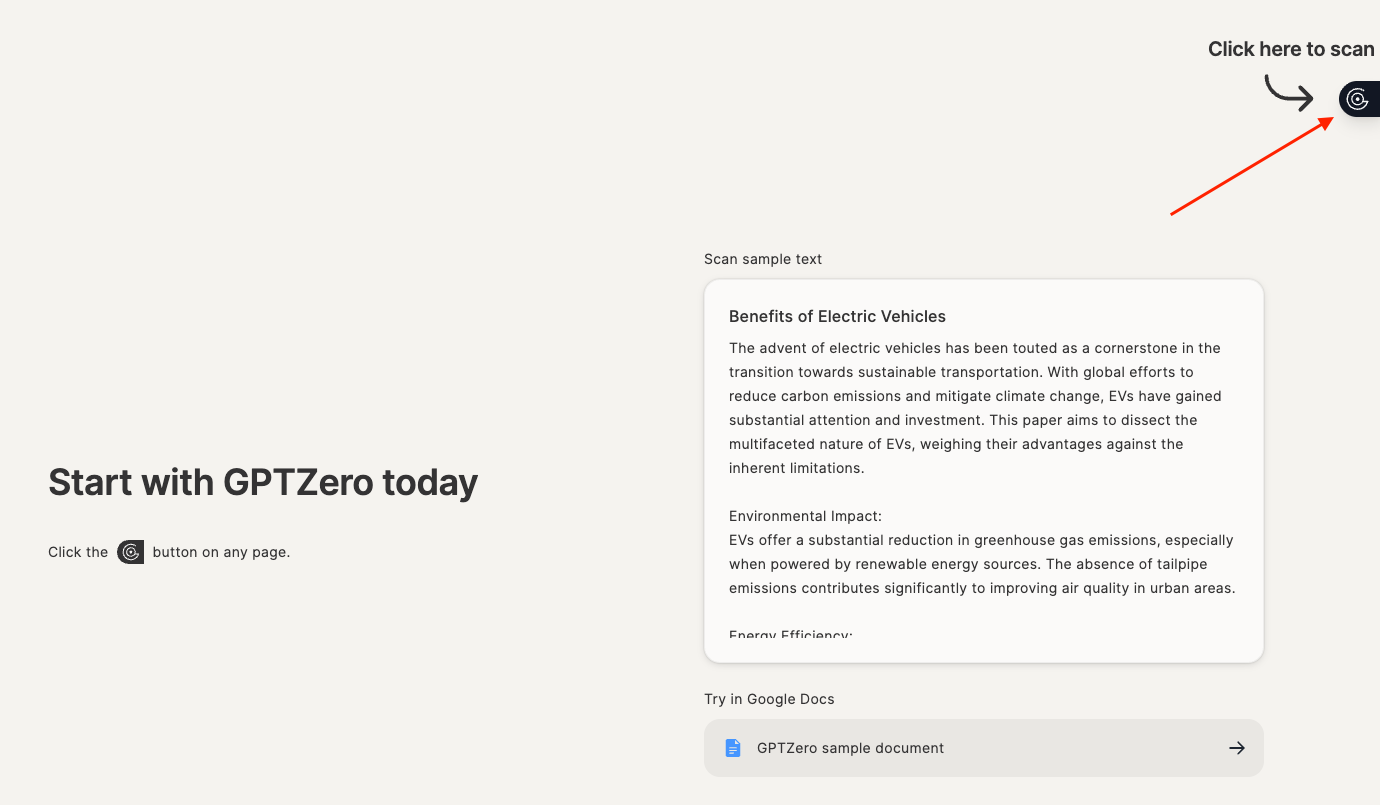1380x805 pixels.
Task: Click the blue Google Docs file icon
Action: click(733, 748)
